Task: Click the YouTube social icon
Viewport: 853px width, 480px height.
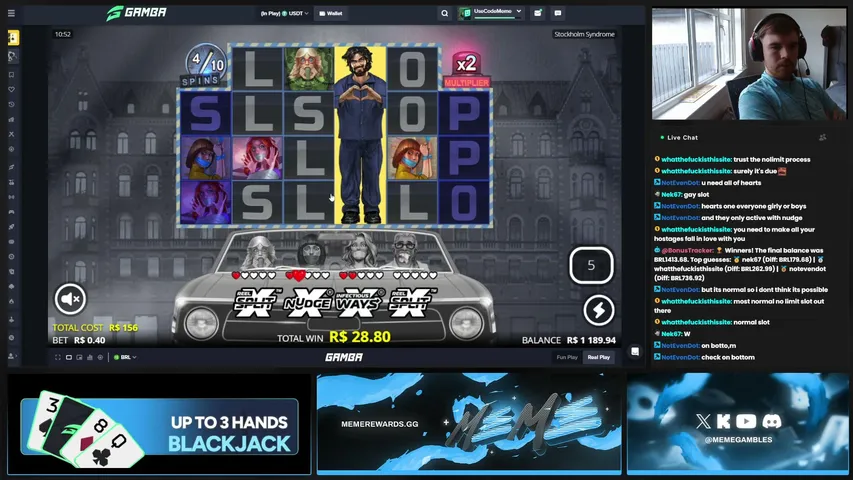Action: click(746, 421)
